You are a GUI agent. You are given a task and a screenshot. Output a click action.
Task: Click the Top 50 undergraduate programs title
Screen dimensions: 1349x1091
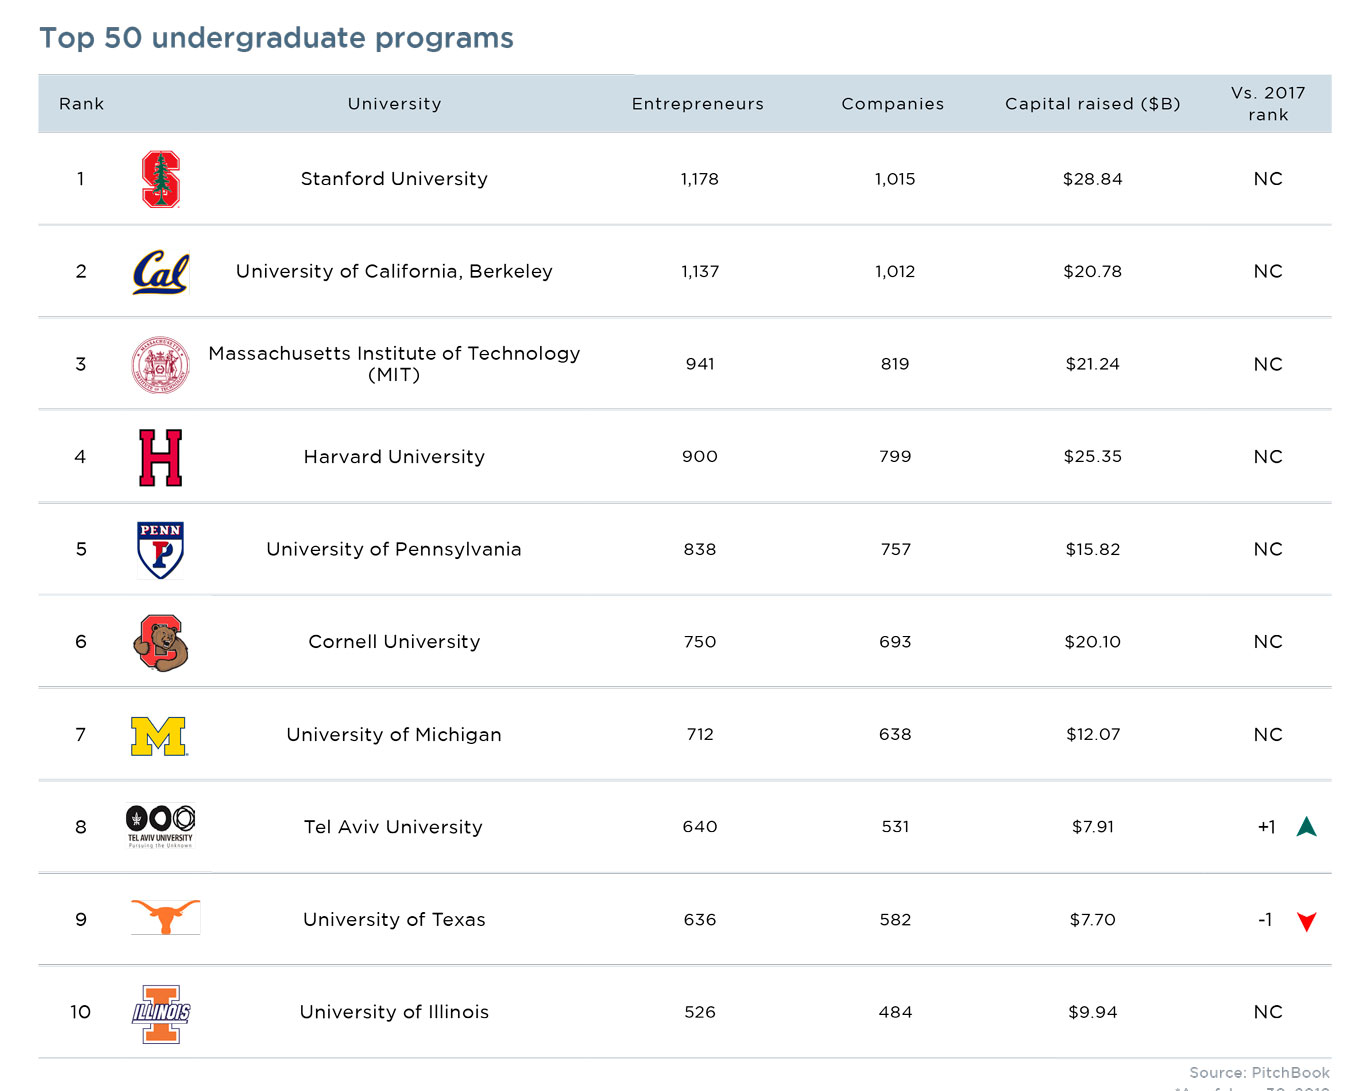pos(276,38)
